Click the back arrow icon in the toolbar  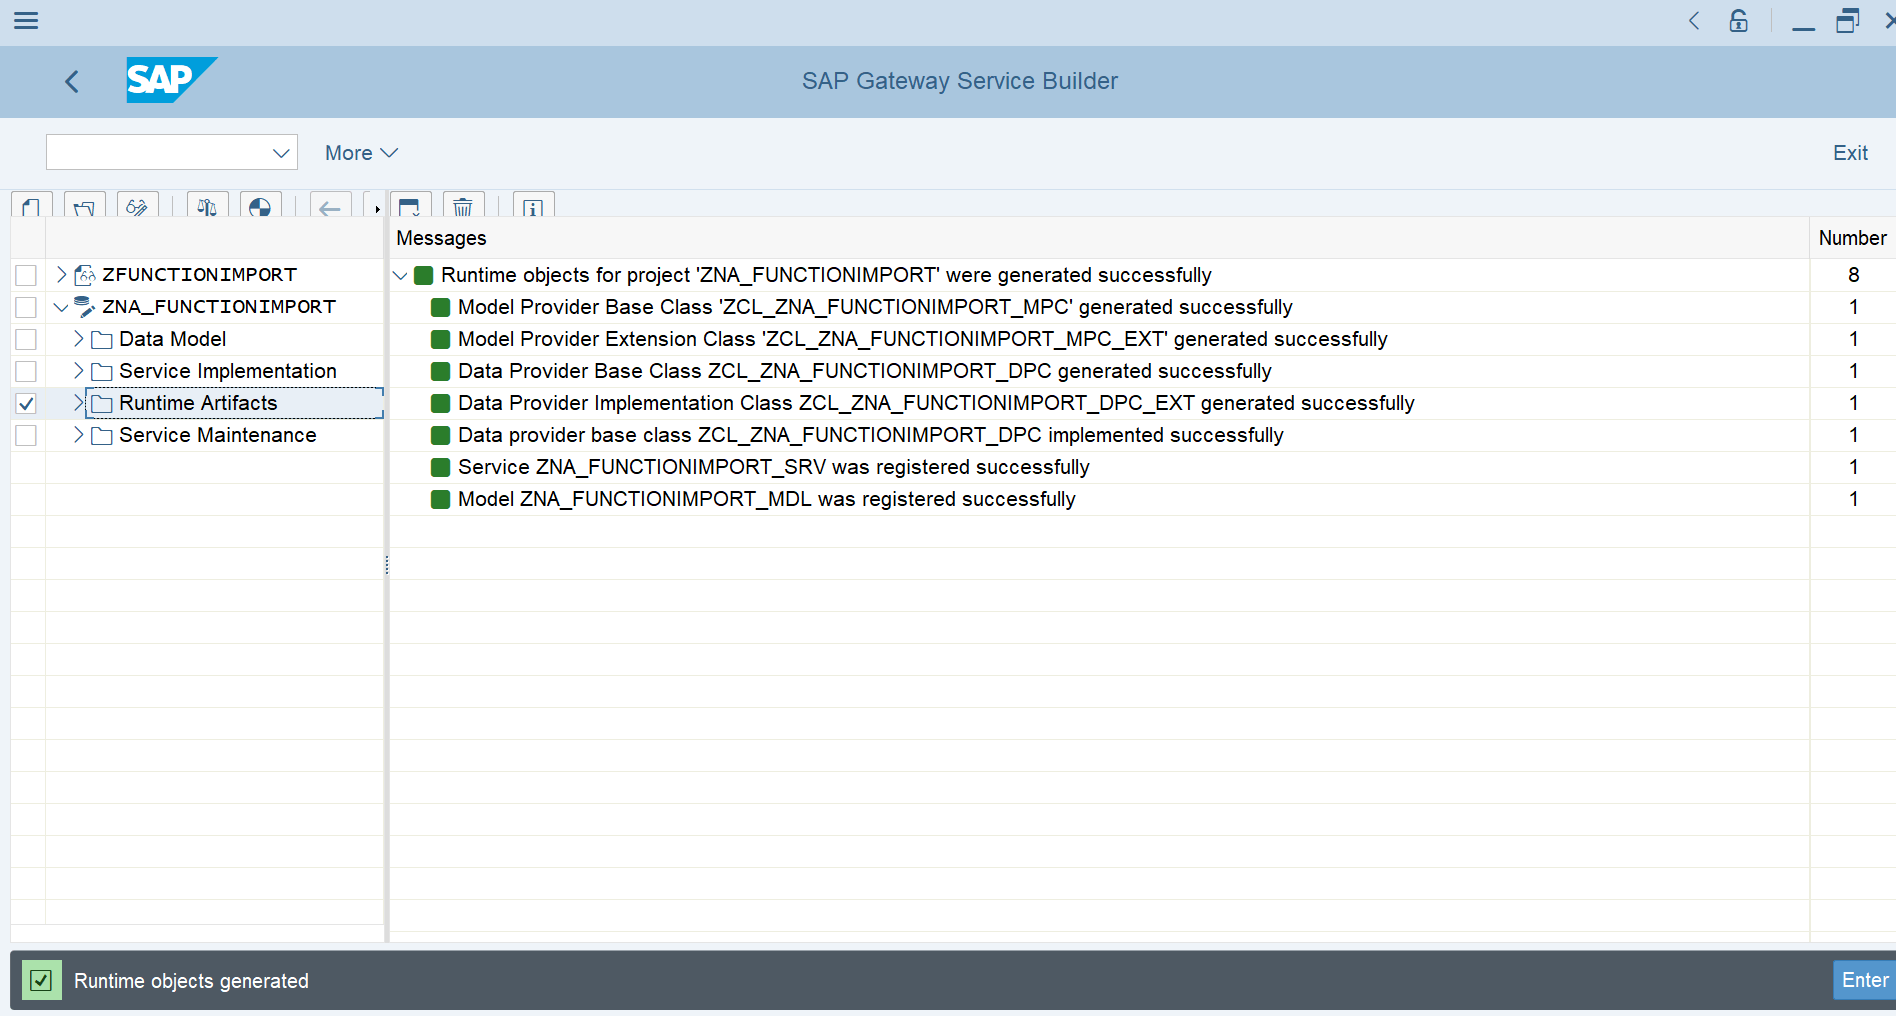(x=330, y=207)
